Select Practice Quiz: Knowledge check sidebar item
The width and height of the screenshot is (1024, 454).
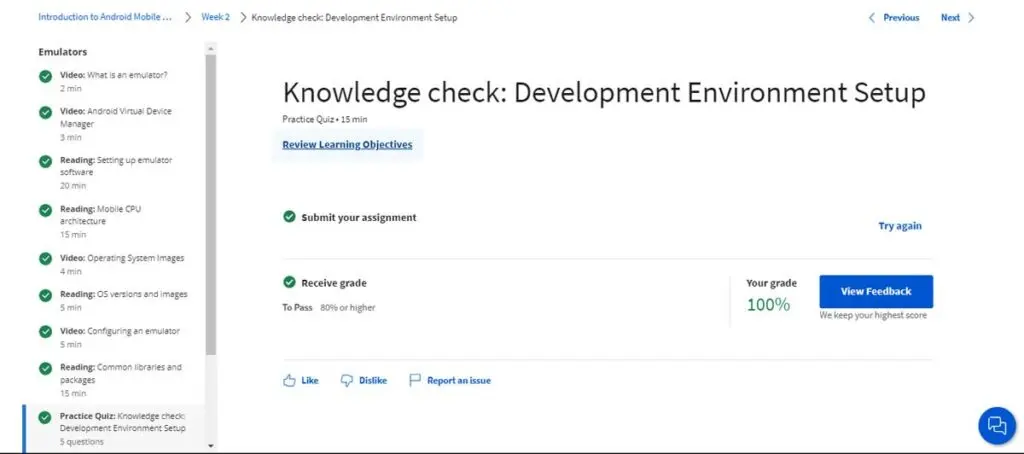coord(114,429)
